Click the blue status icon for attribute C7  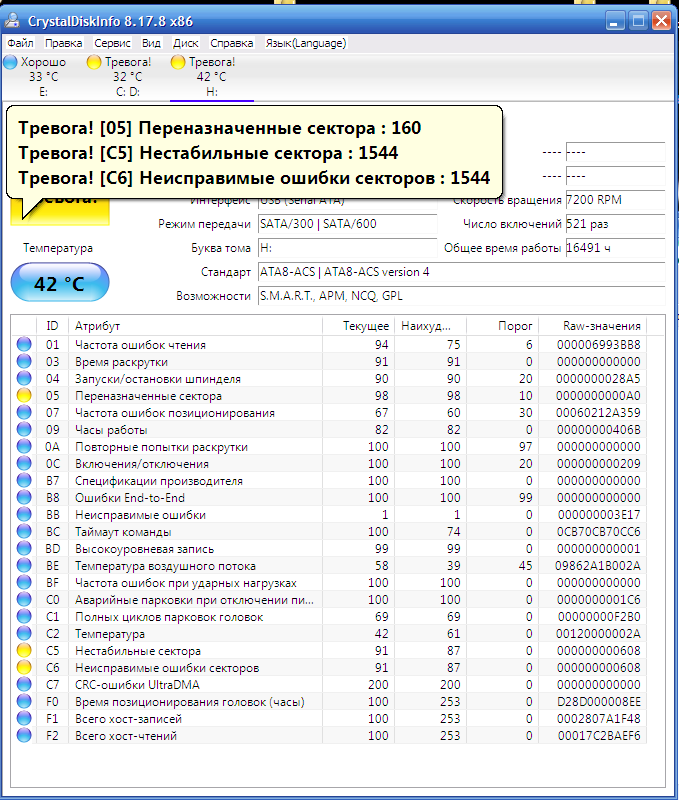click(24, 685)
